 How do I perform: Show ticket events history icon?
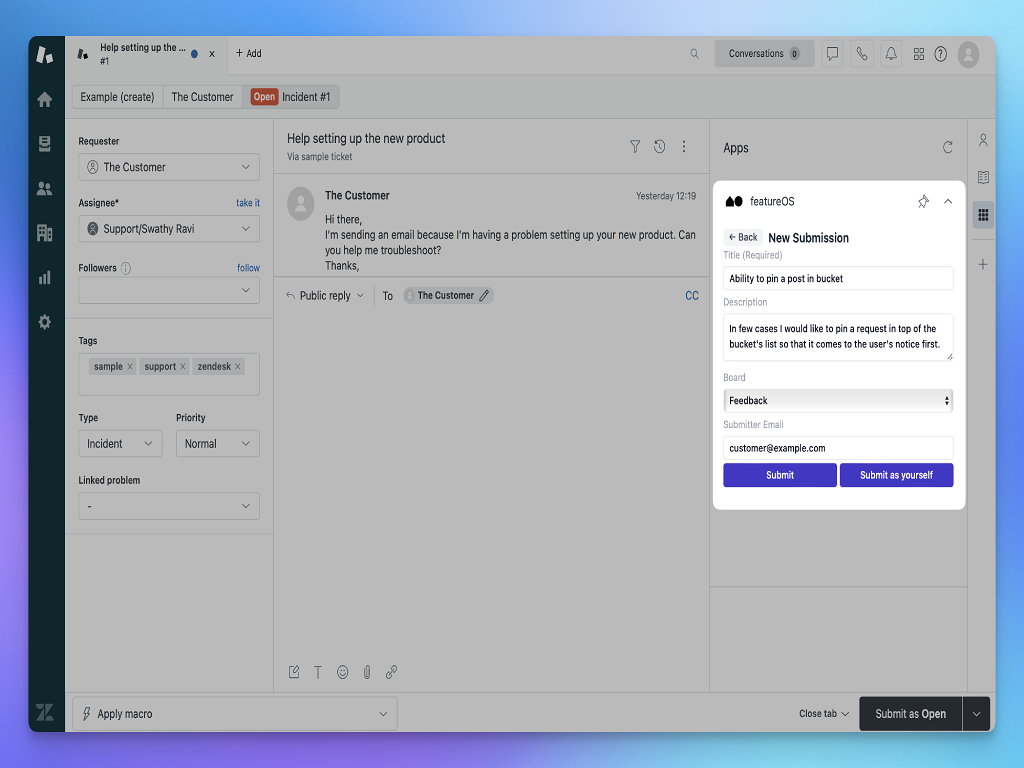point(660,147)
